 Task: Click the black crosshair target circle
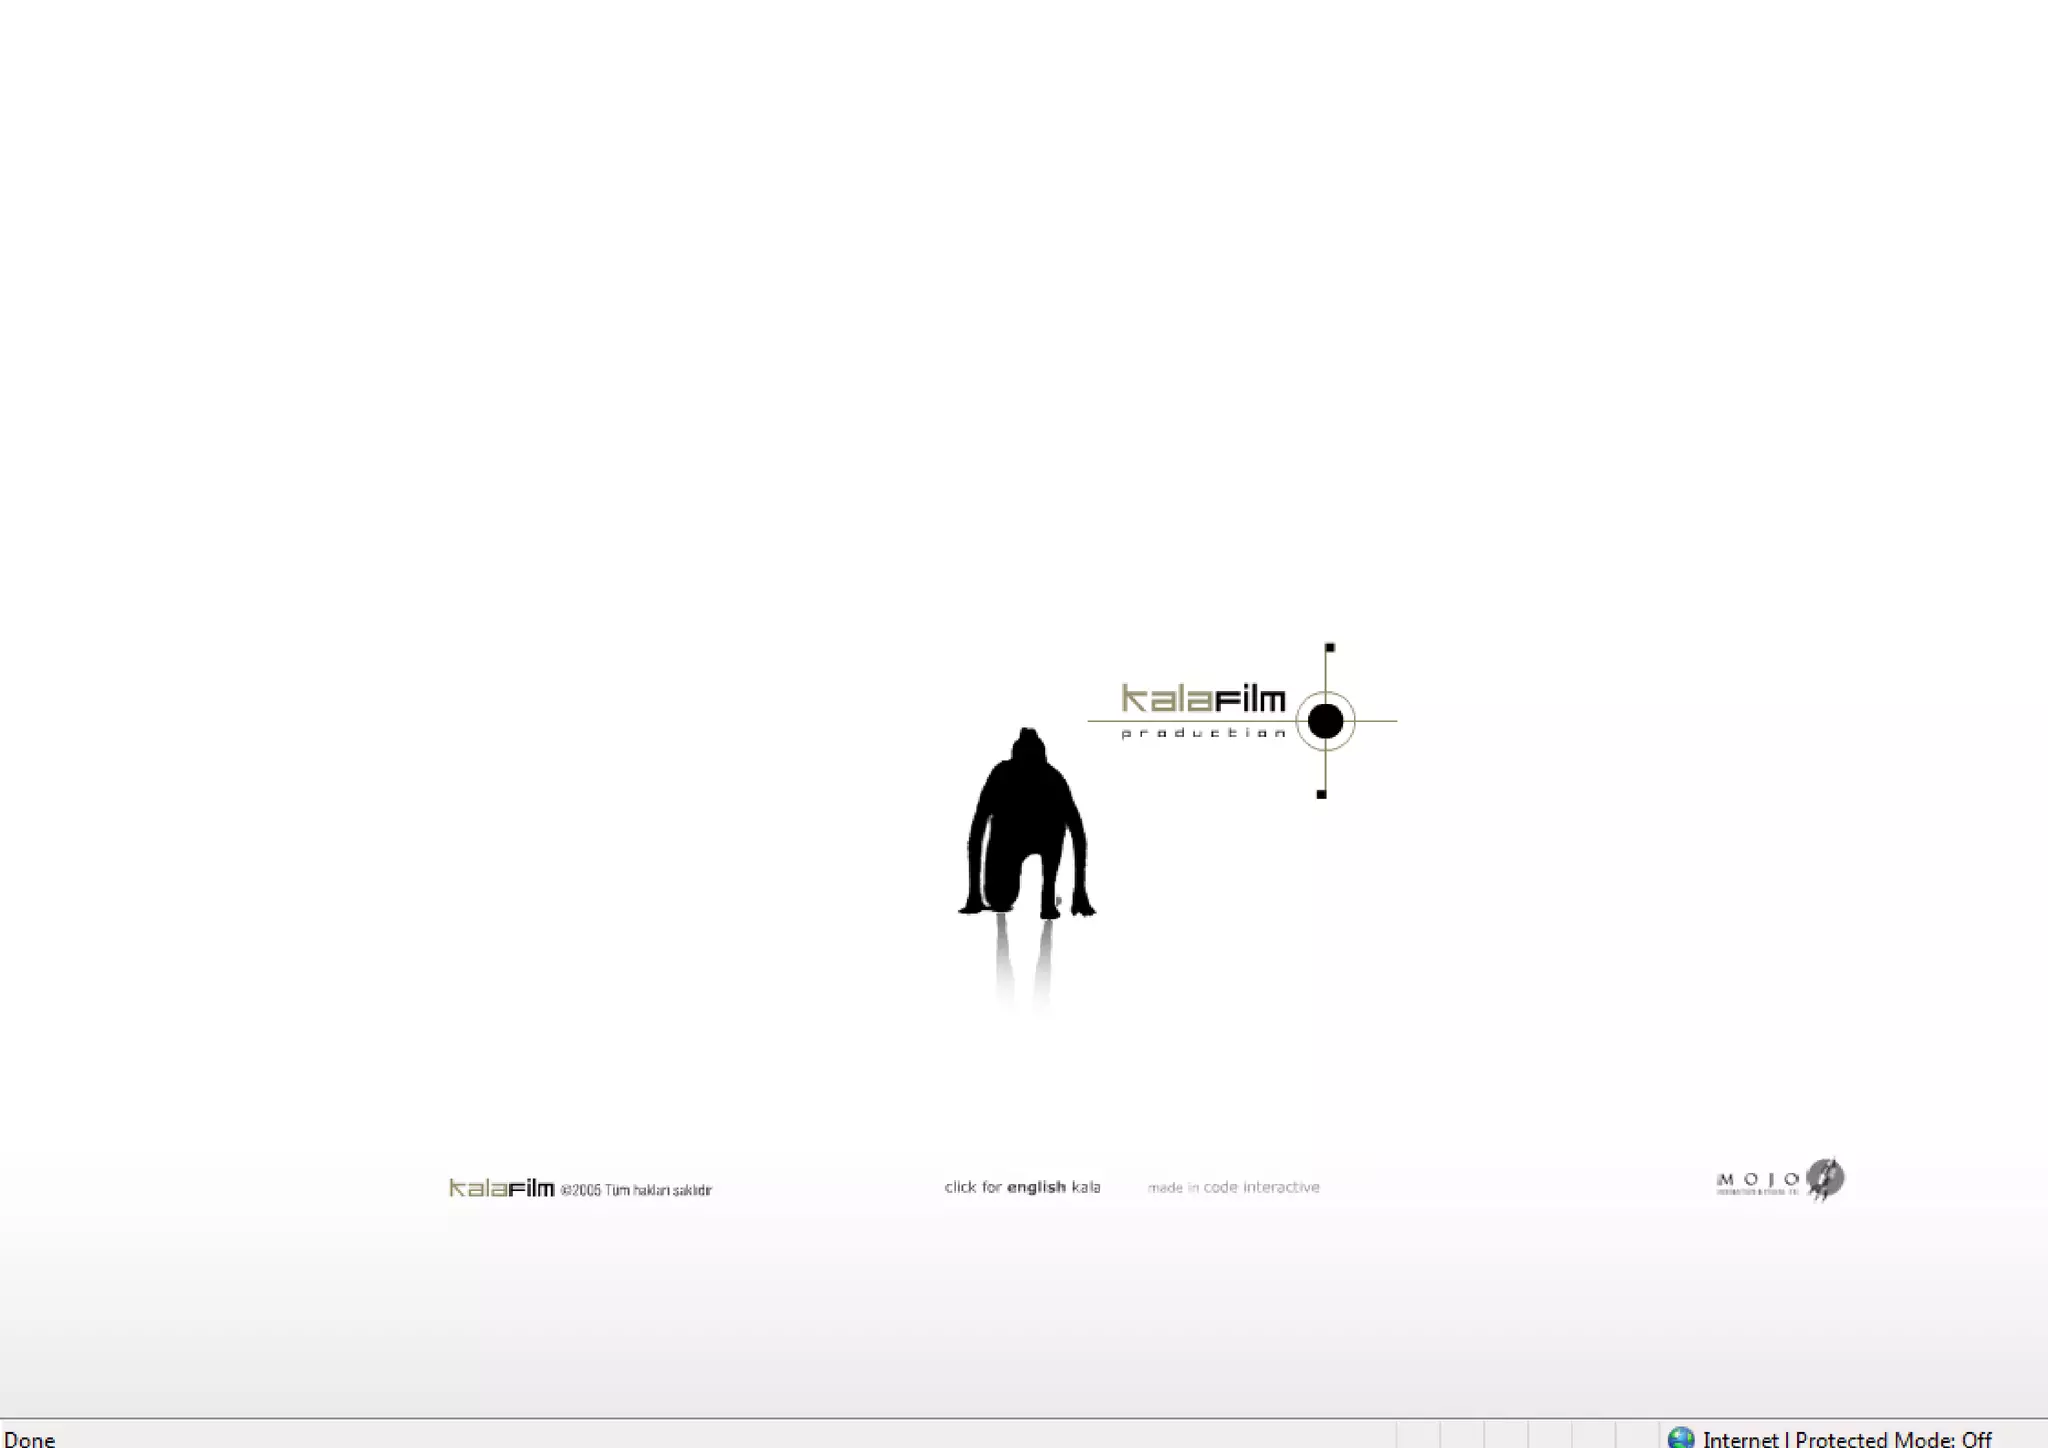1325,720
